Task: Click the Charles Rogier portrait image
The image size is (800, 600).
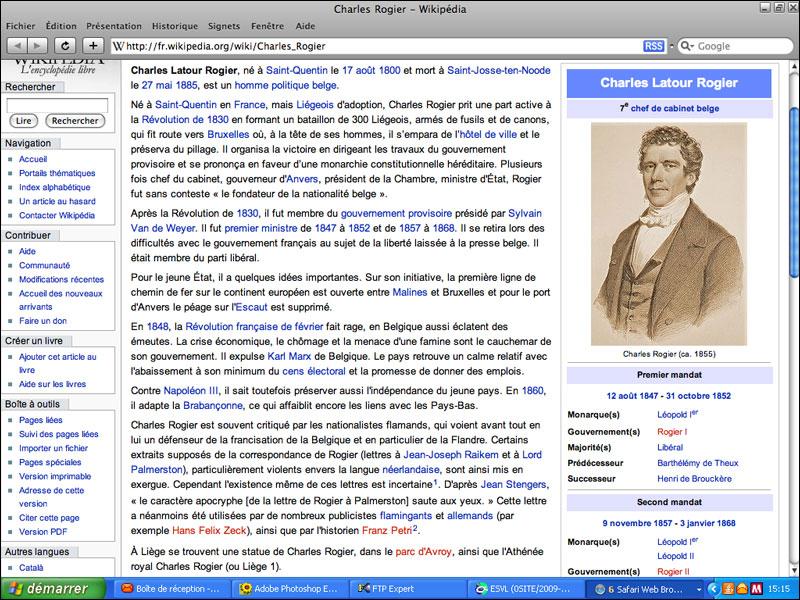Action: [x=669, y=234]
